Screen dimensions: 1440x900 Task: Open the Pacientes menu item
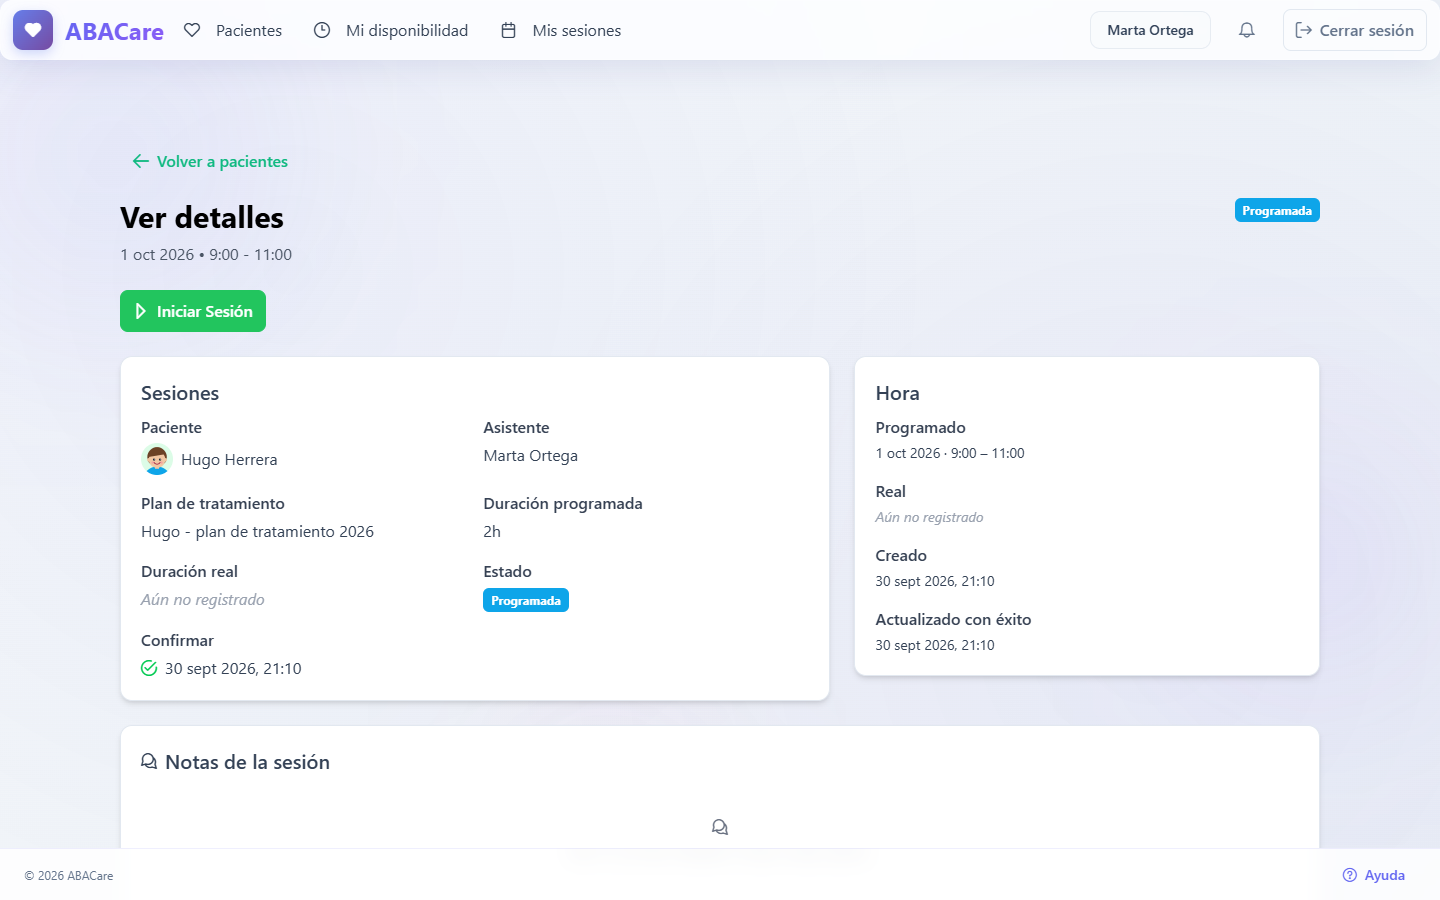click(233, 30)
